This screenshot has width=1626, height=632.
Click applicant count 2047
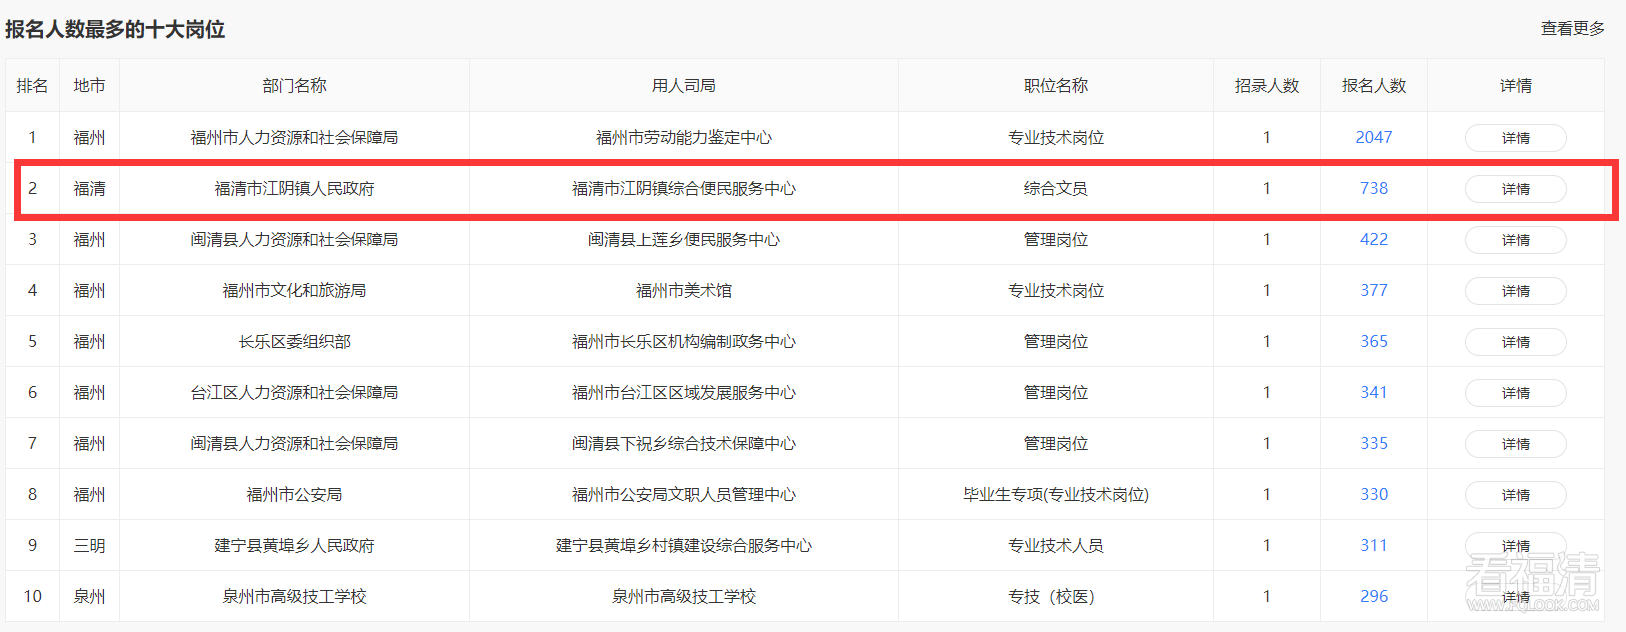tap(1373, 137)
